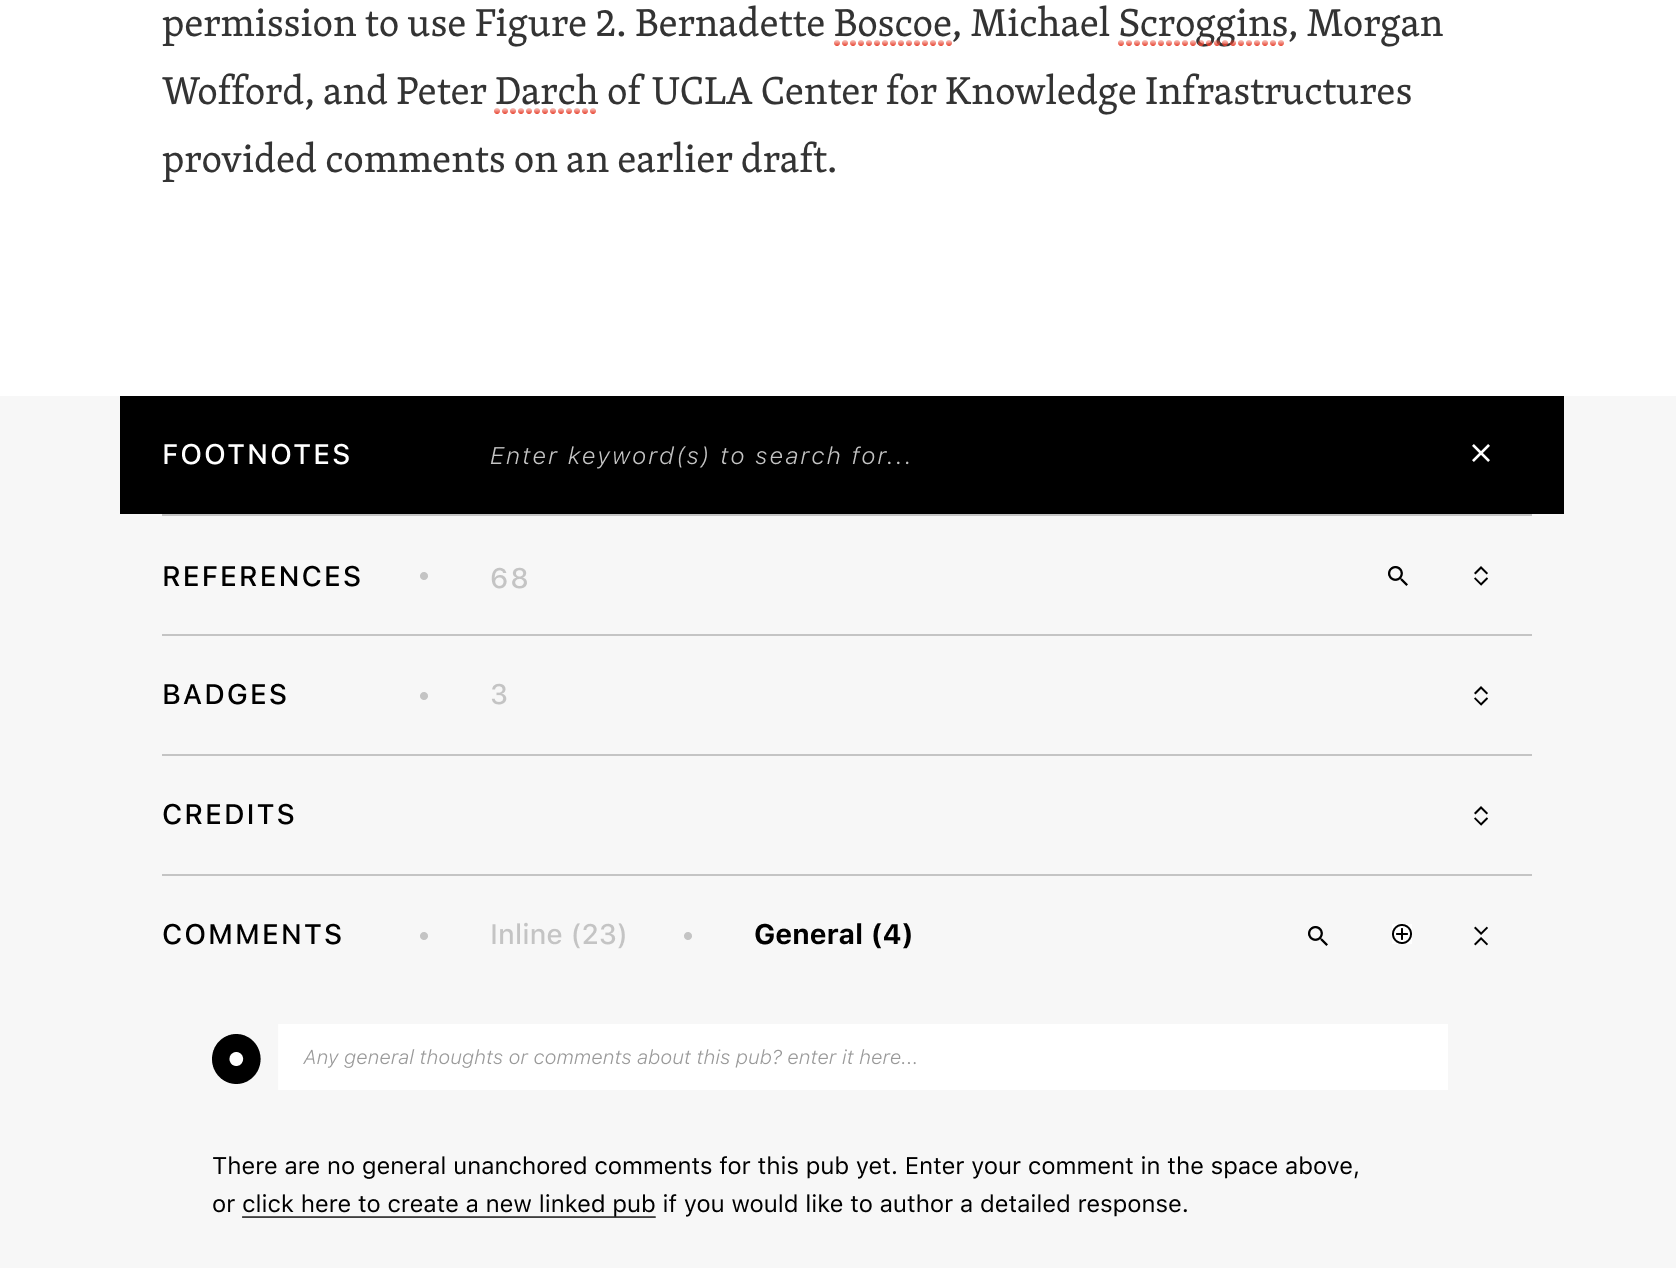
Task: Click the References search magnifier icon
Action: (1397, 576)
